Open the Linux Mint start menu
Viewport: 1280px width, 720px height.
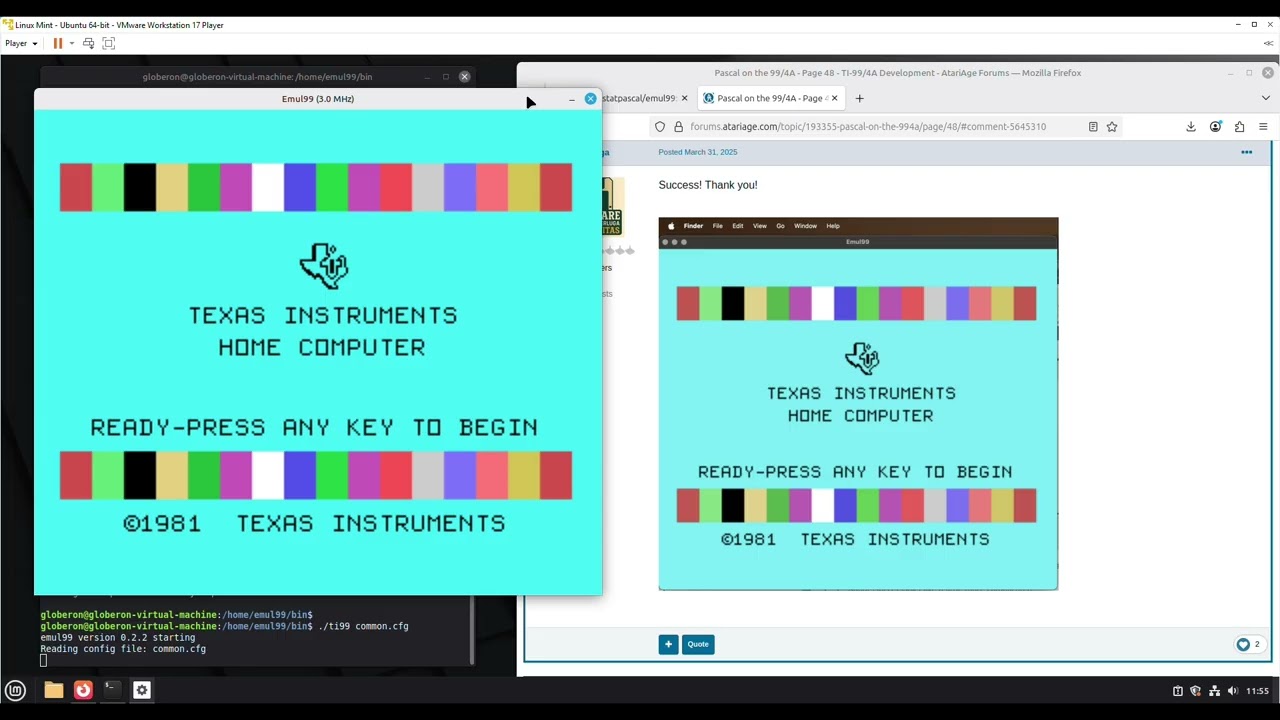(x=15, y=690)
